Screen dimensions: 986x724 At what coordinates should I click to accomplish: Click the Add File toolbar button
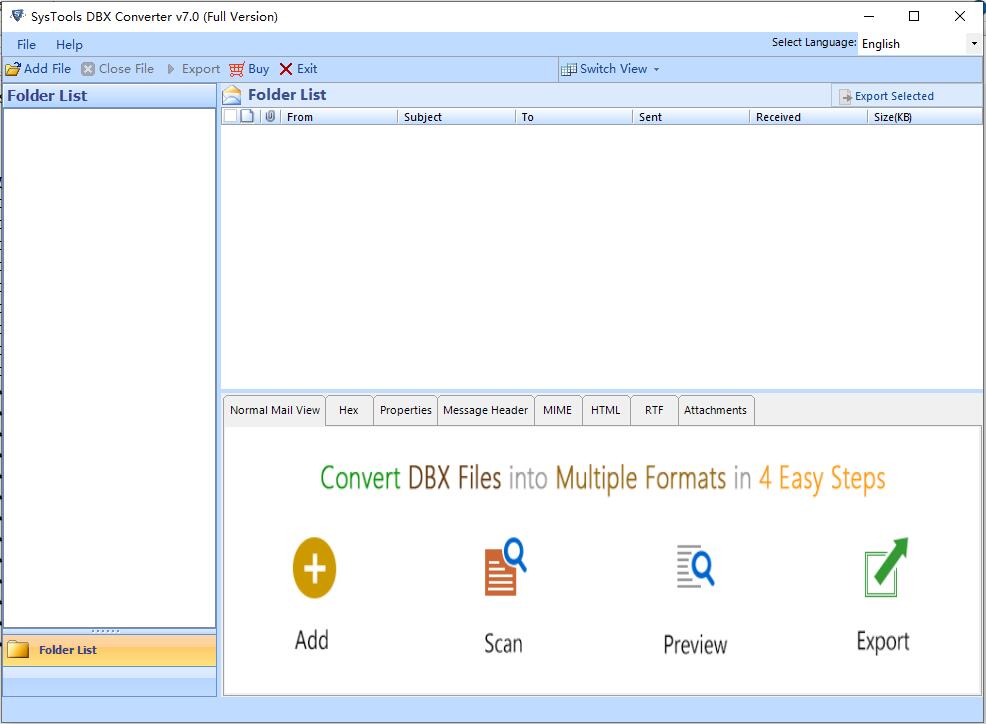tap(38, 69)
